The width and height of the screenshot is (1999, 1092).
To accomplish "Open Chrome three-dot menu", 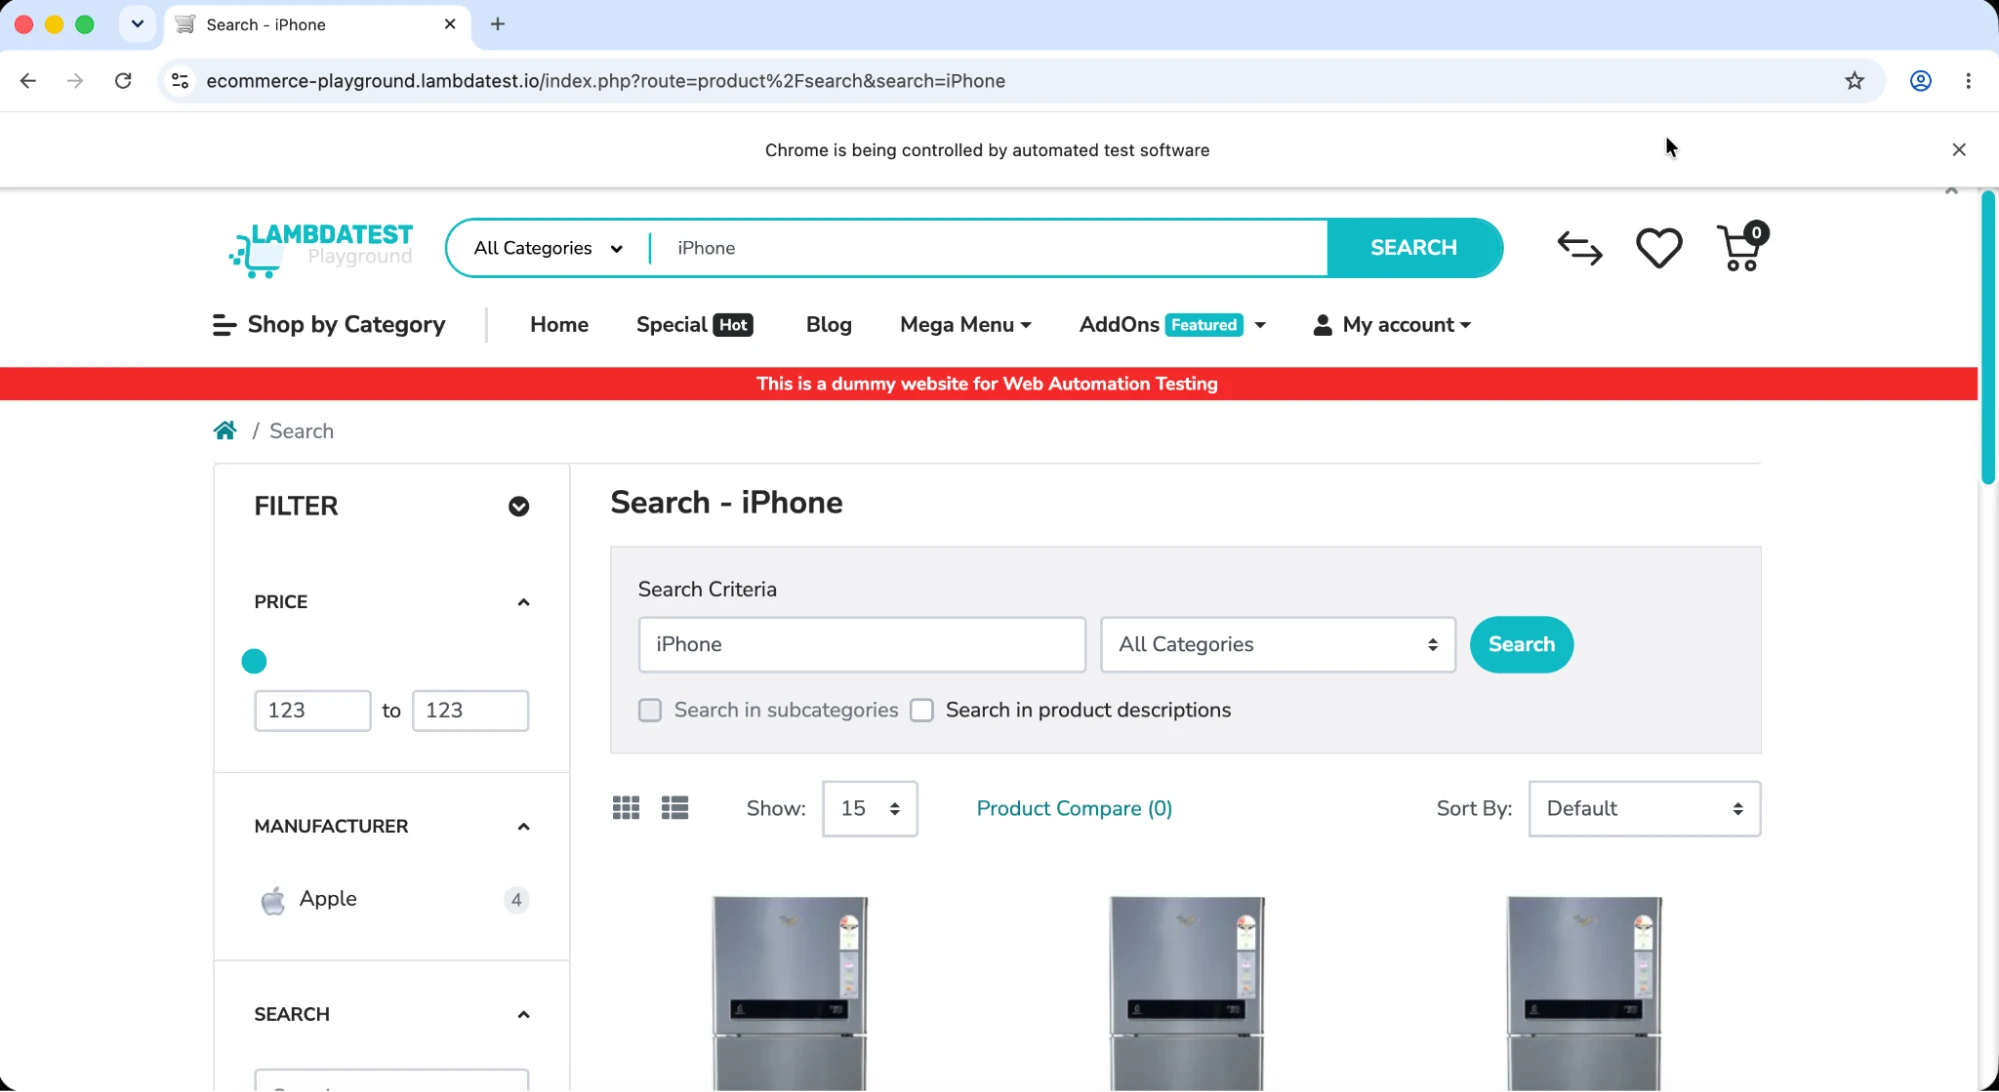I will [x=1968, y=81].
